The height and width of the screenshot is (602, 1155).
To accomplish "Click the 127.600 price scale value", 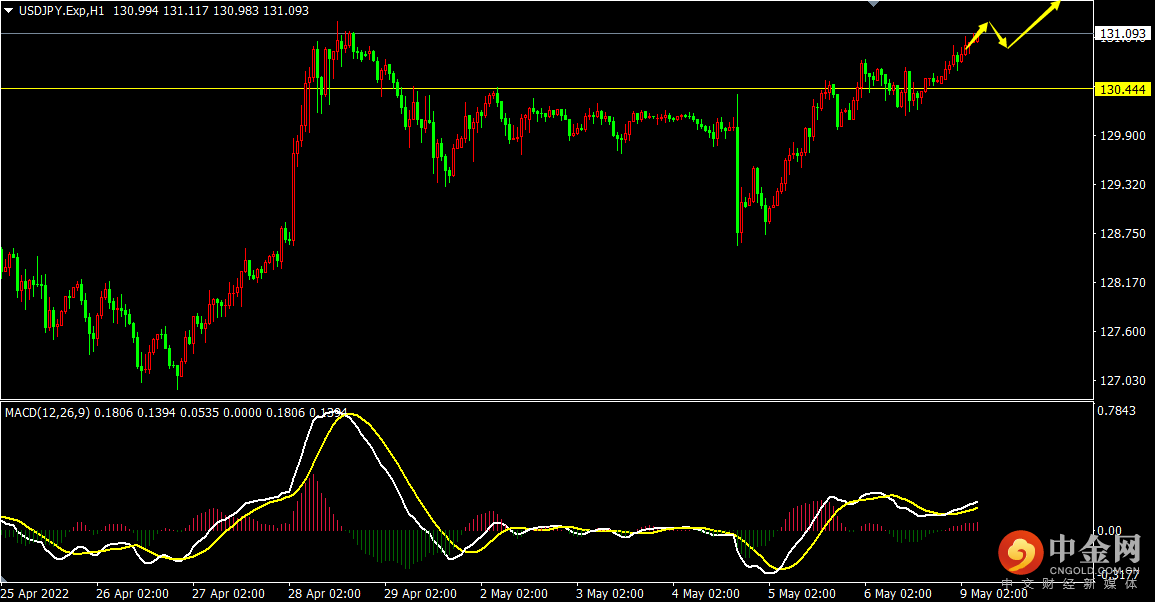I will point(1123,332).
